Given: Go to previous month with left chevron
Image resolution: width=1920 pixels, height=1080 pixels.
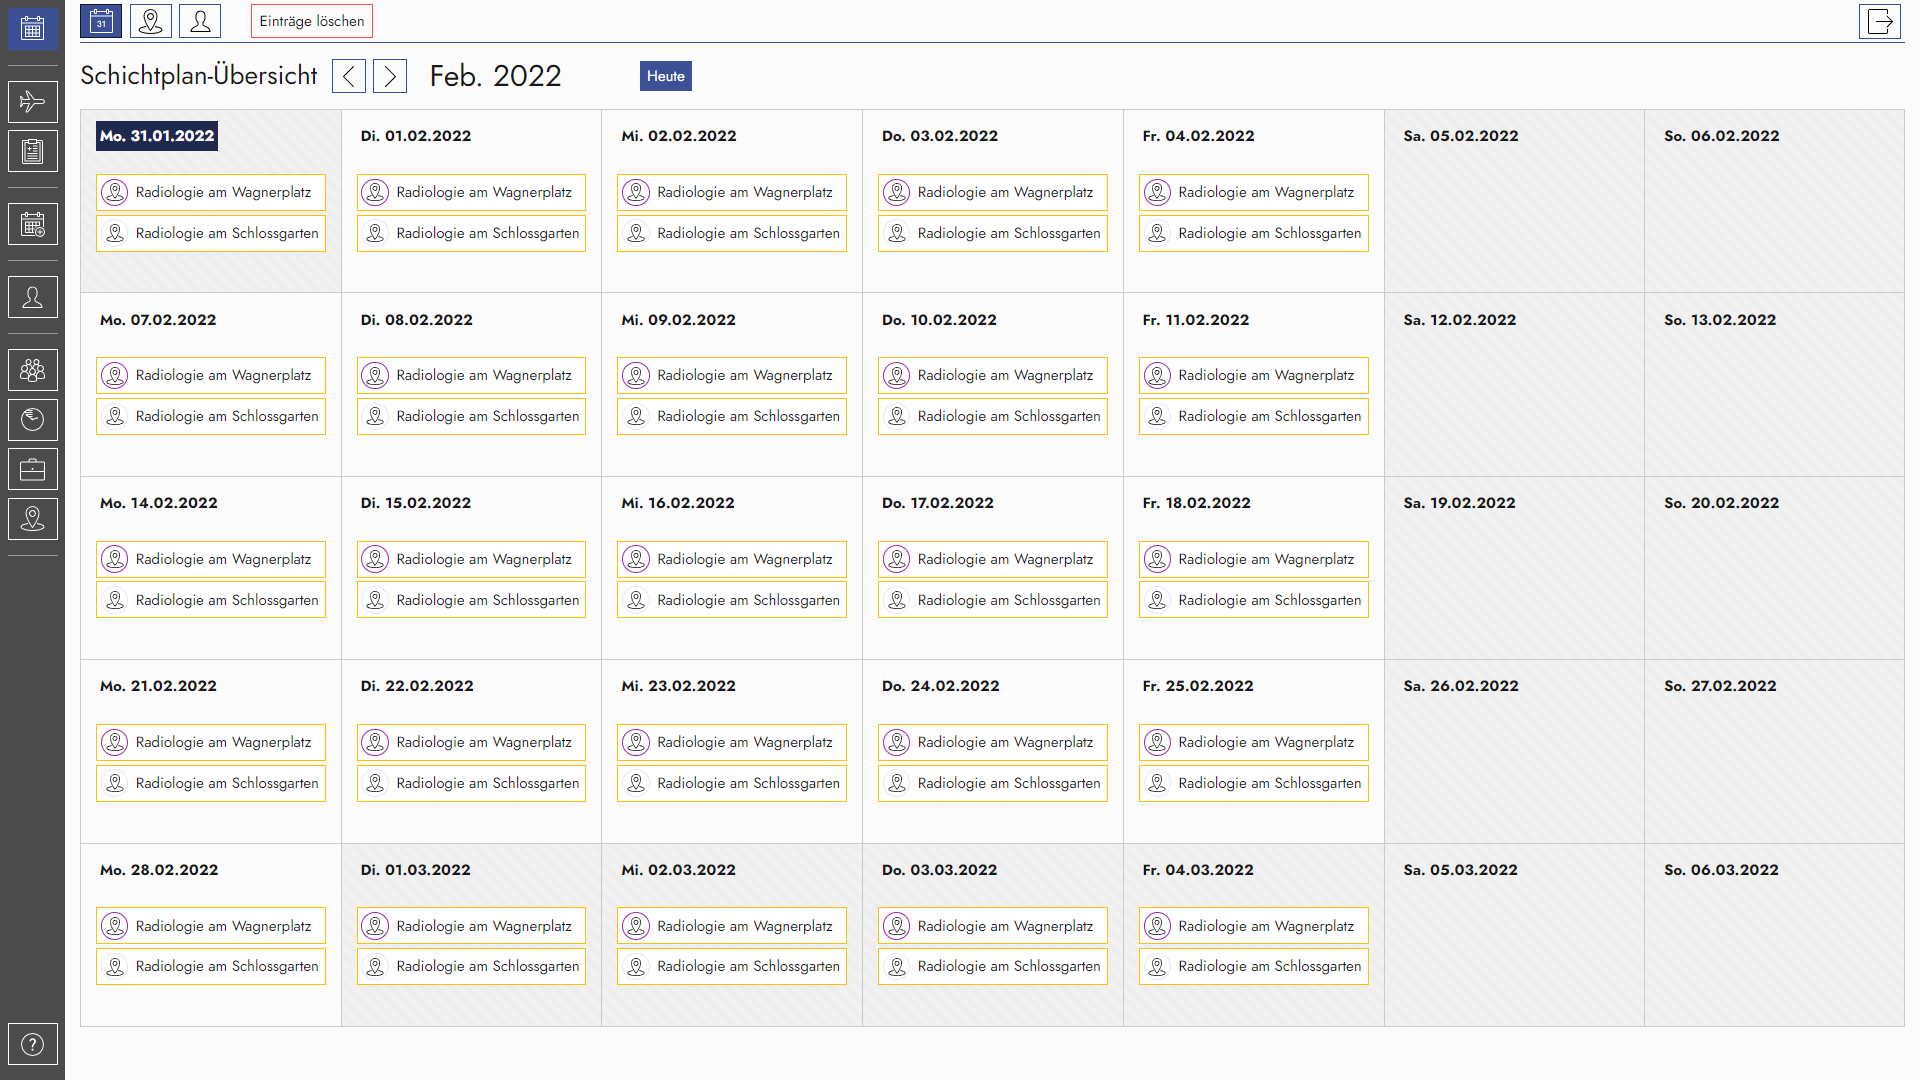Looking at the screenshot, I should [x=349, y=76].
